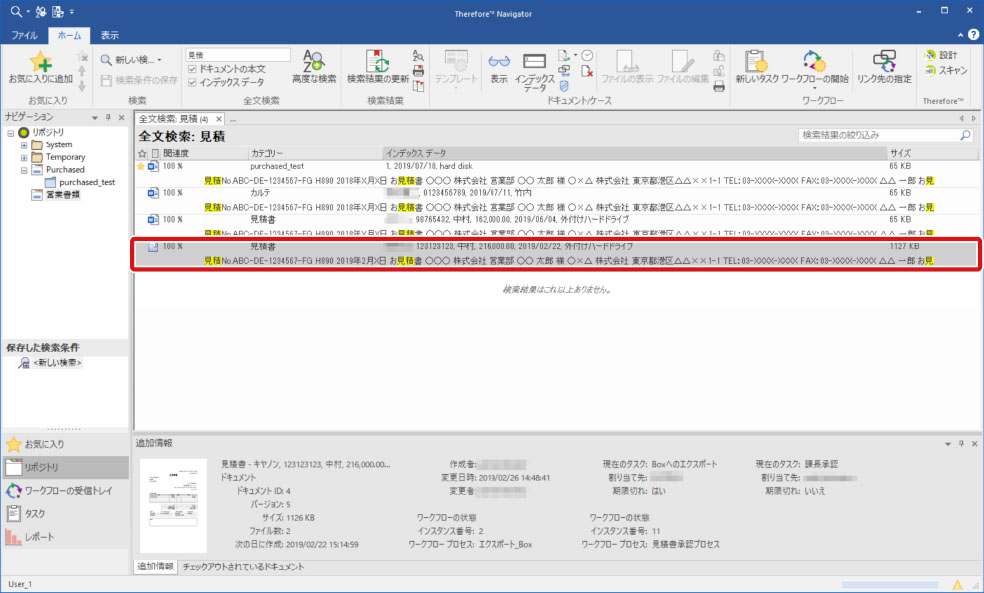984x593 pixels.
Task: Click the 設計 button in ribbon
Action: tap(941, 55)
